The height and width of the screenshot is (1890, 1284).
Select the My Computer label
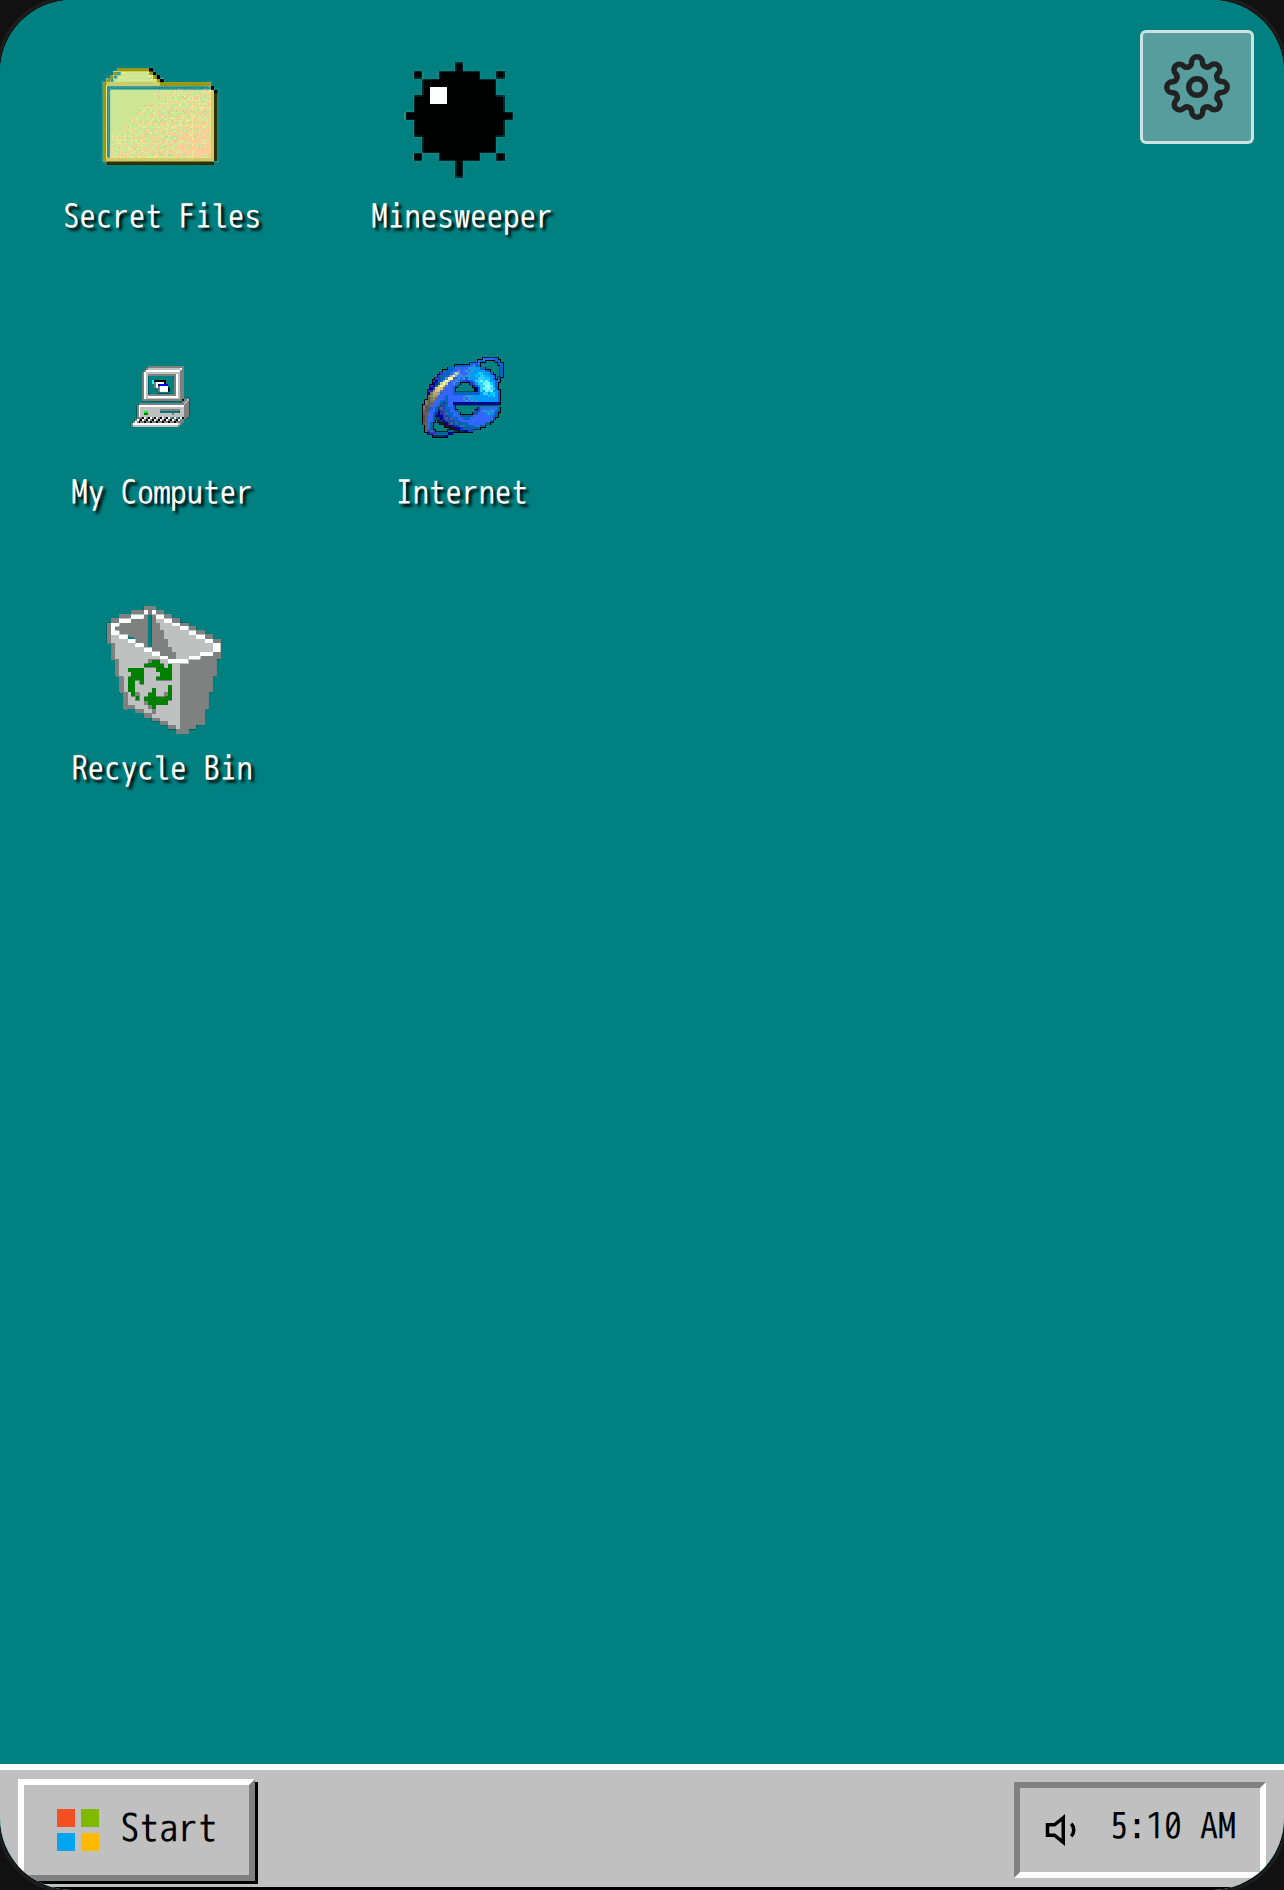pos(161,493)
